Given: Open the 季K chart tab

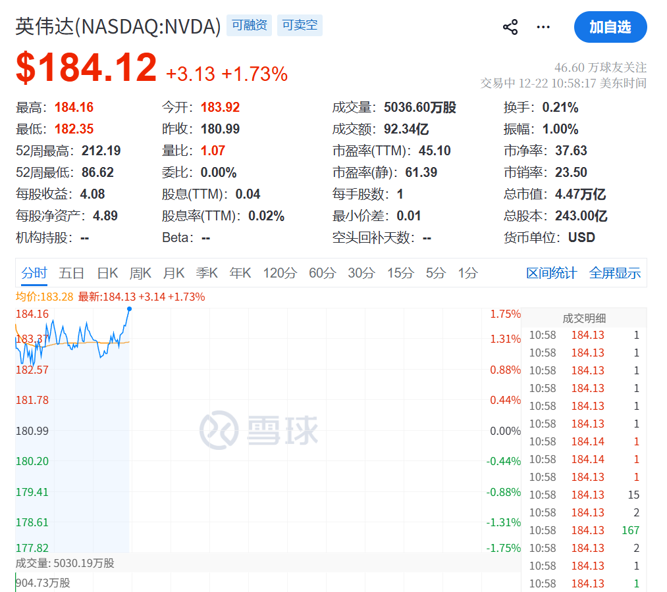Looking at the screenshot, I should (207, 273).
